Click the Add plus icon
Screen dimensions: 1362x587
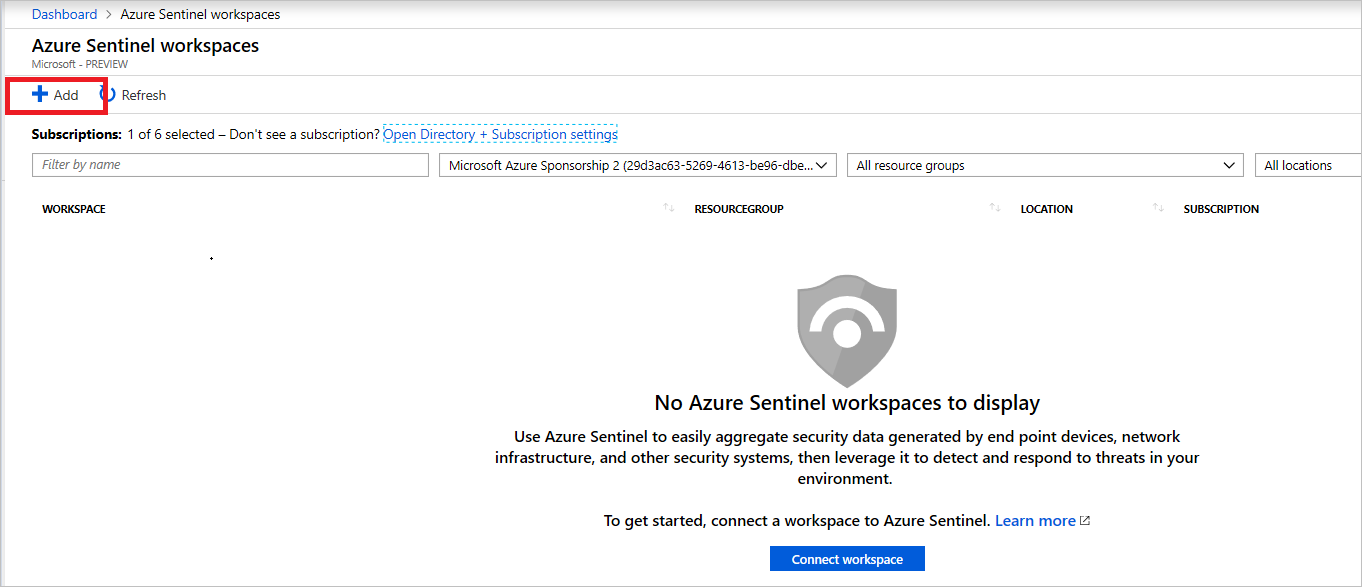tap(40, 94)
